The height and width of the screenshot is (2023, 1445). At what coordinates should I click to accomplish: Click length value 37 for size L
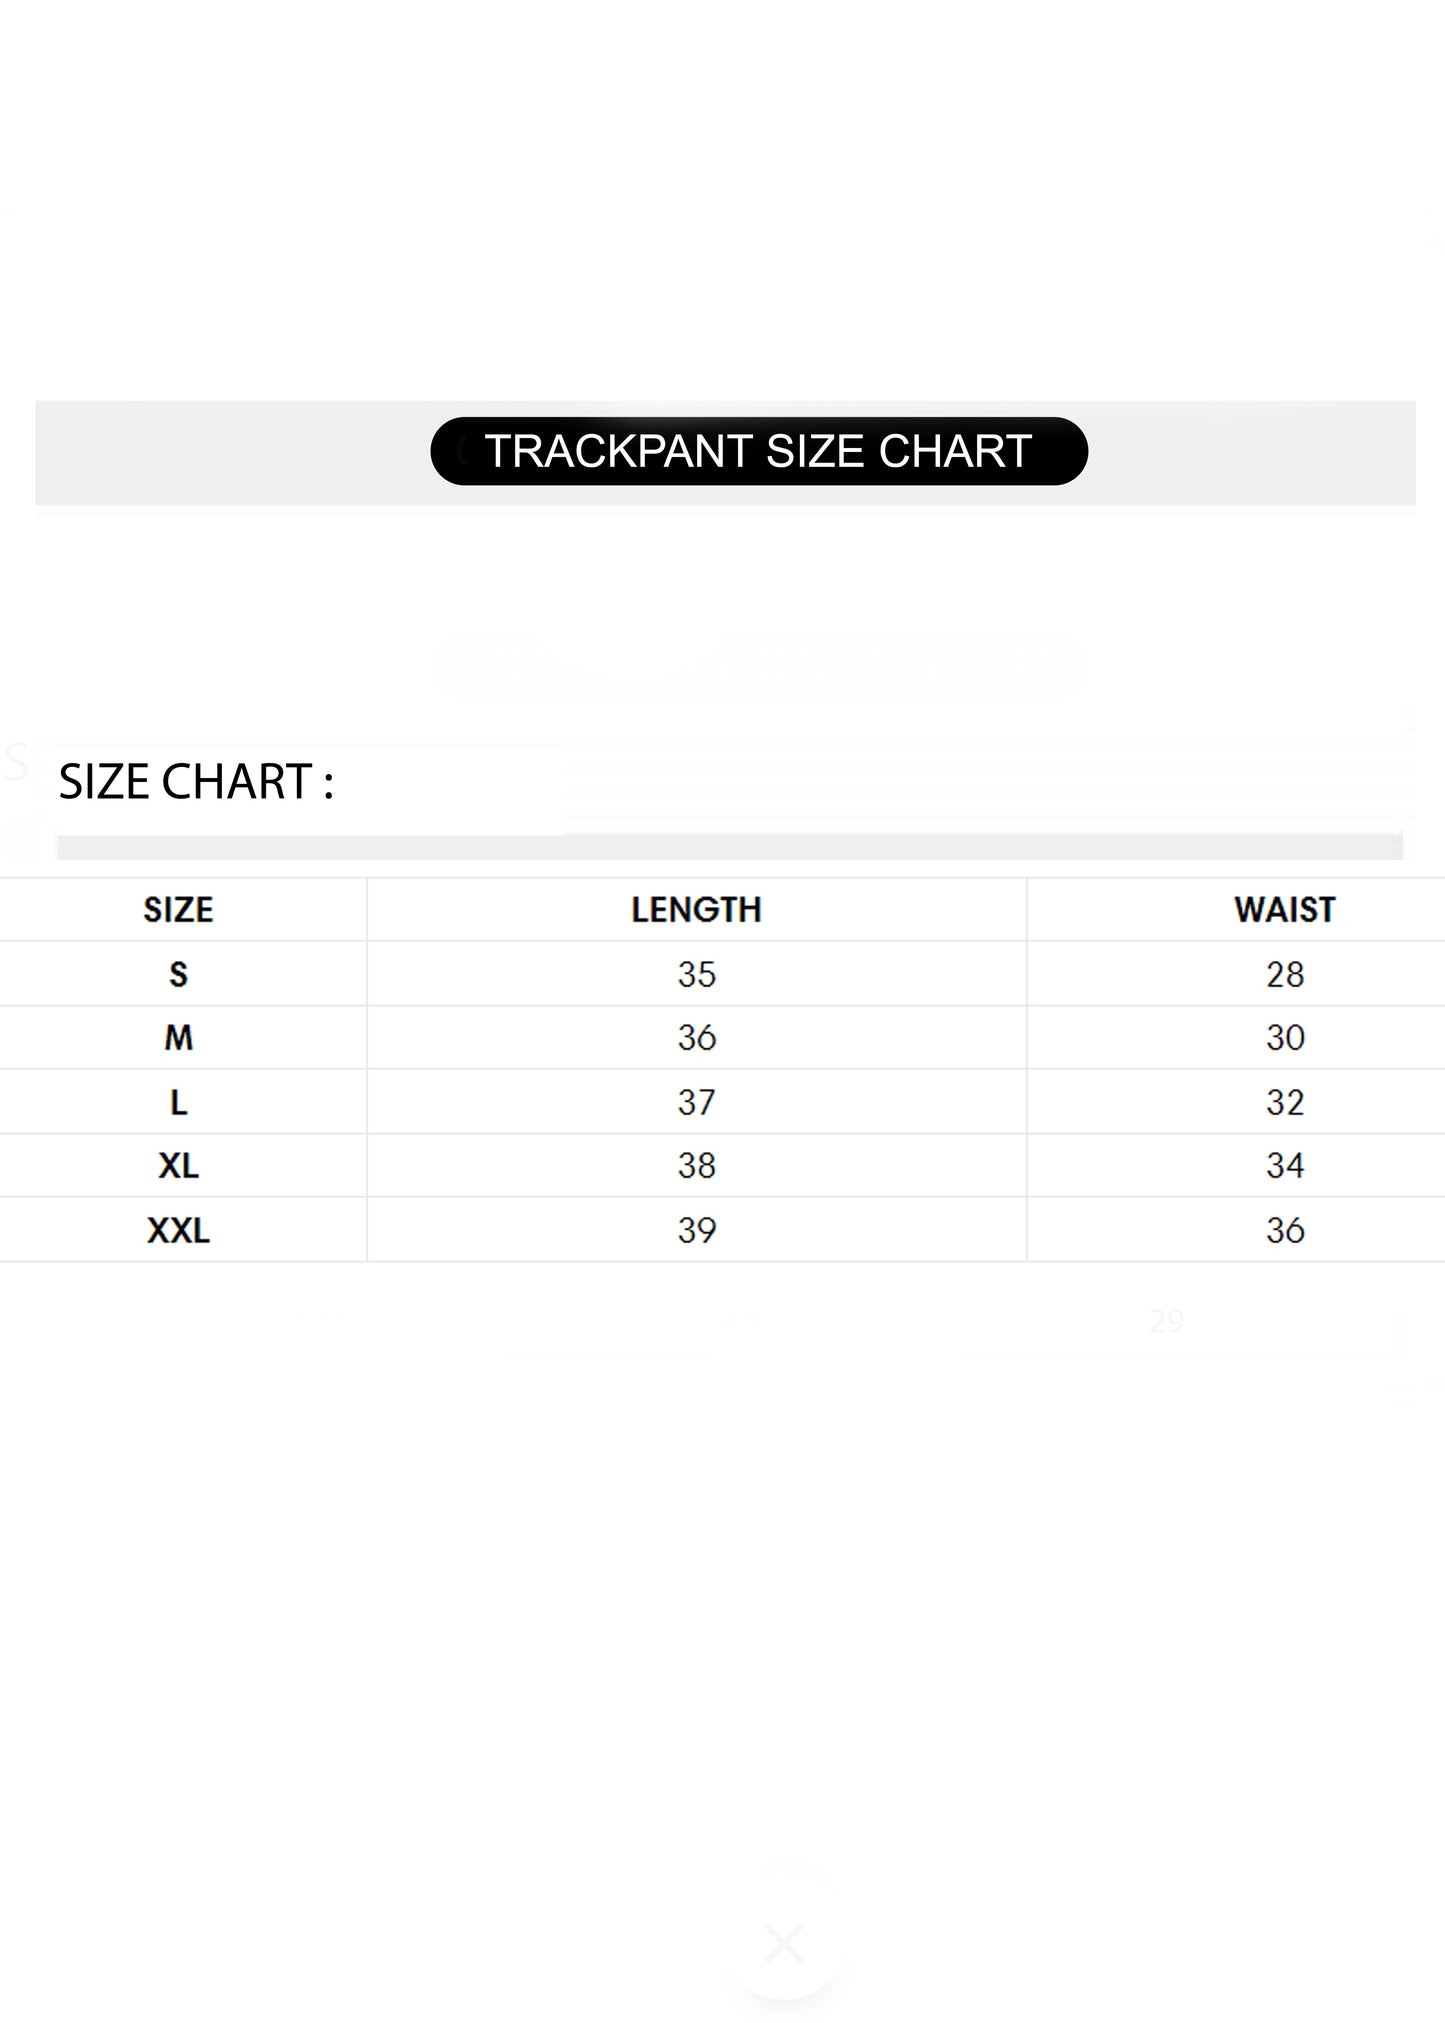696,1102
